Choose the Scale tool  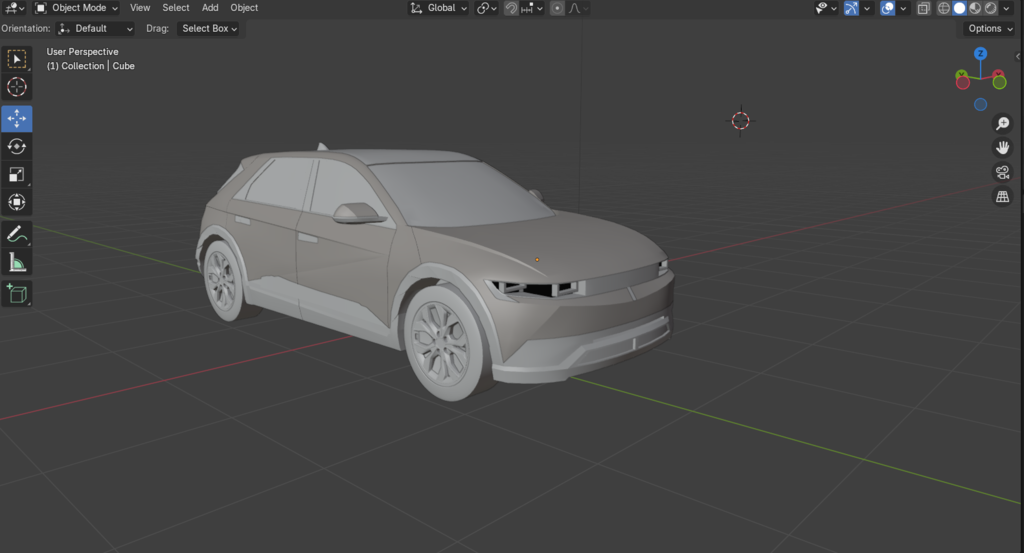click(17, 175)
